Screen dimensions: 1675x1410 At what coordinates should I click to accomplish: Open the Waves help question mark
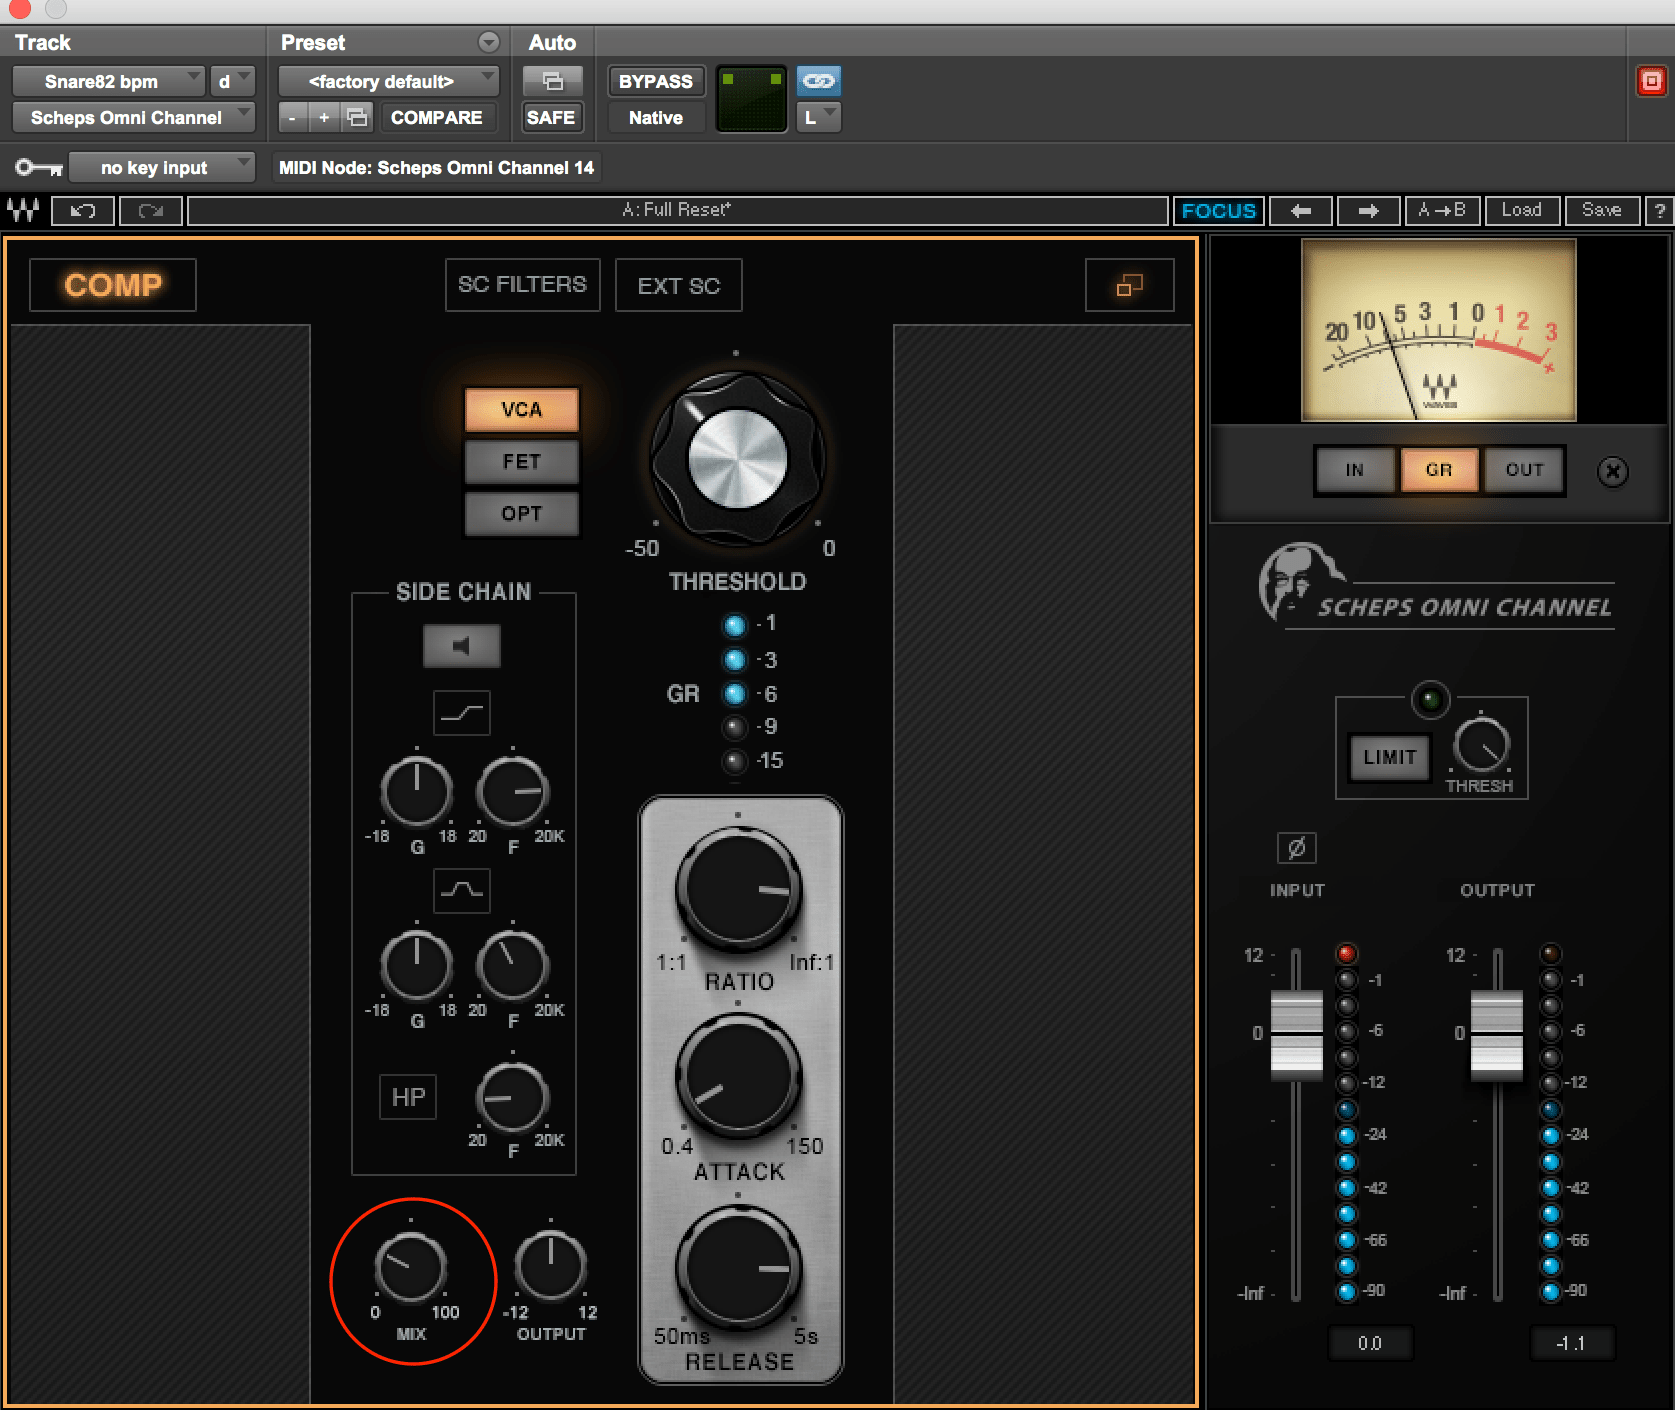pos(1660,210)
